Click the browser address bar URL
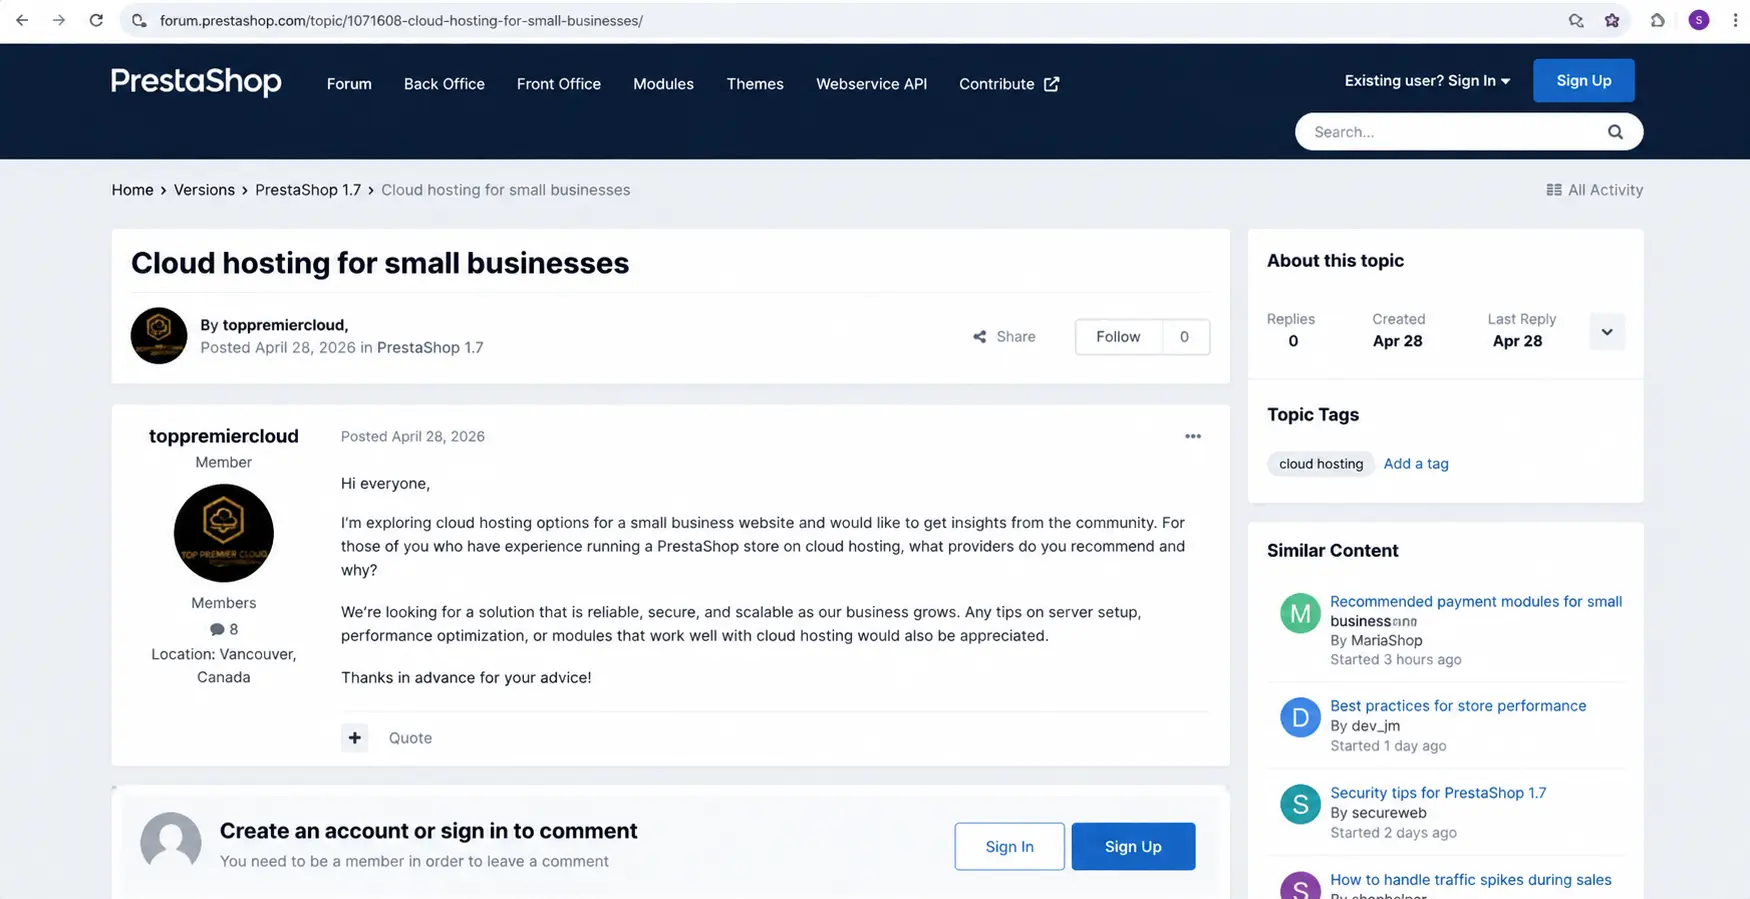The width and height of the screenshot is (1750, 899). pos(401,20)
